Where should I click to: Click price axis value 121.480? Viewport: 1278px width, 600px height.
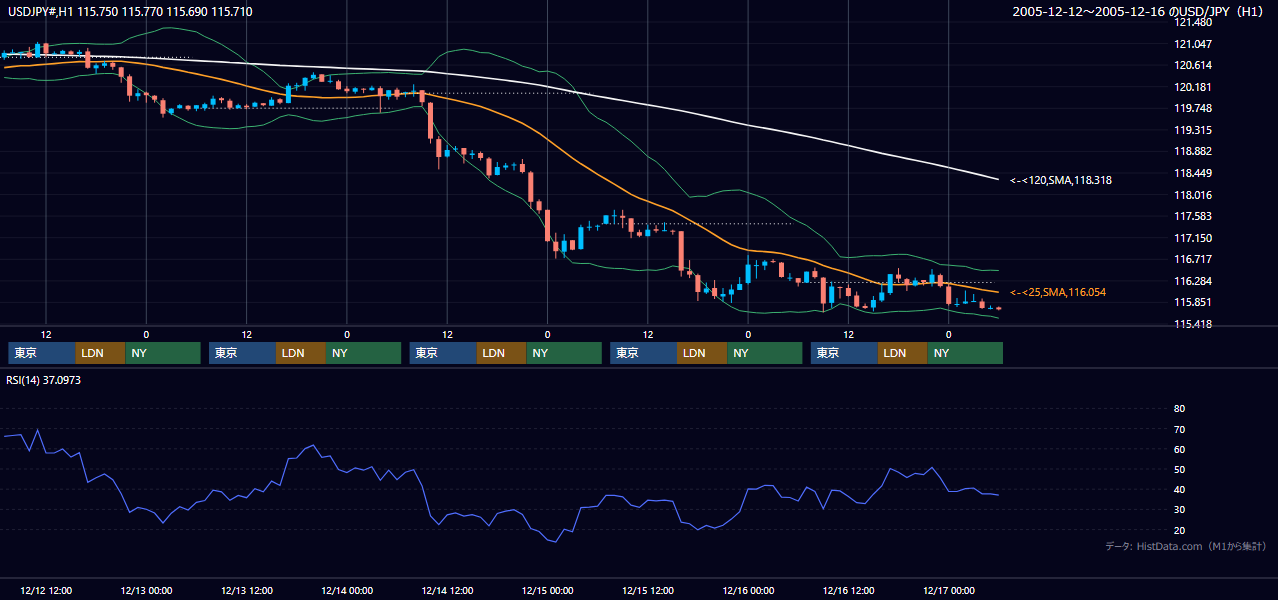pos(1192,23)
